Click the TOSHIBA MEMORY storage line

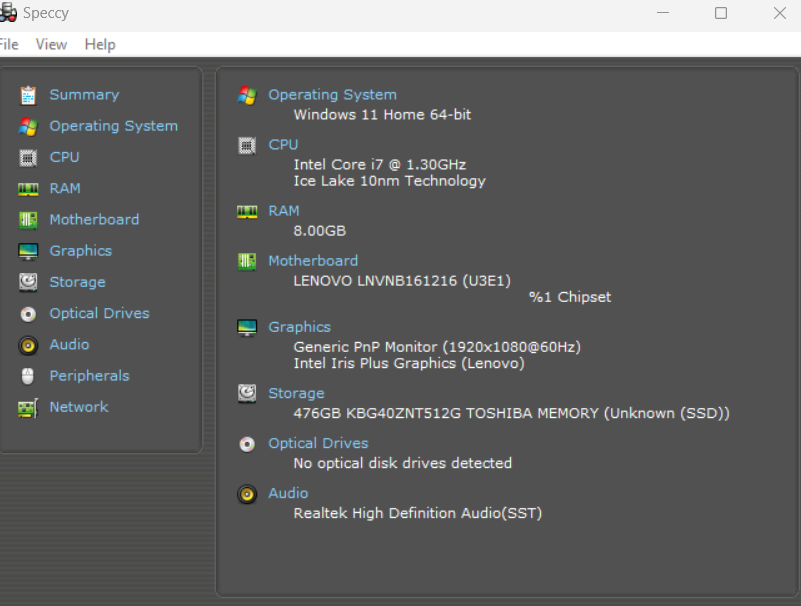pos(511,413)
